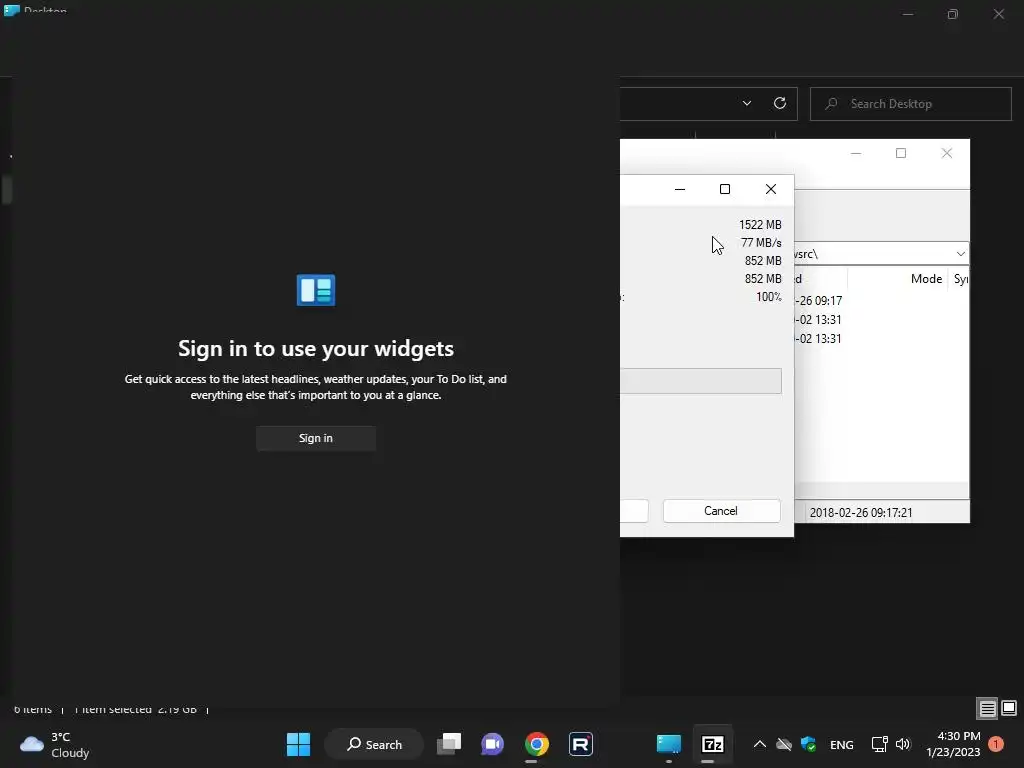Click the widgets logo icon above the heading

(316, 290)
